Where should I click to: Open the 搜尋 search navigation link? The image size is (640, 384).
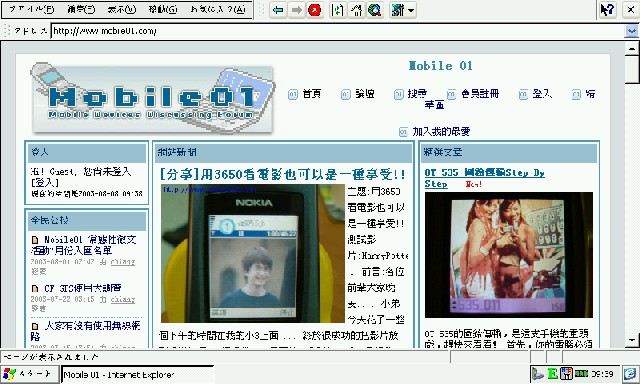pyautogui.click(x=417, y=93)
